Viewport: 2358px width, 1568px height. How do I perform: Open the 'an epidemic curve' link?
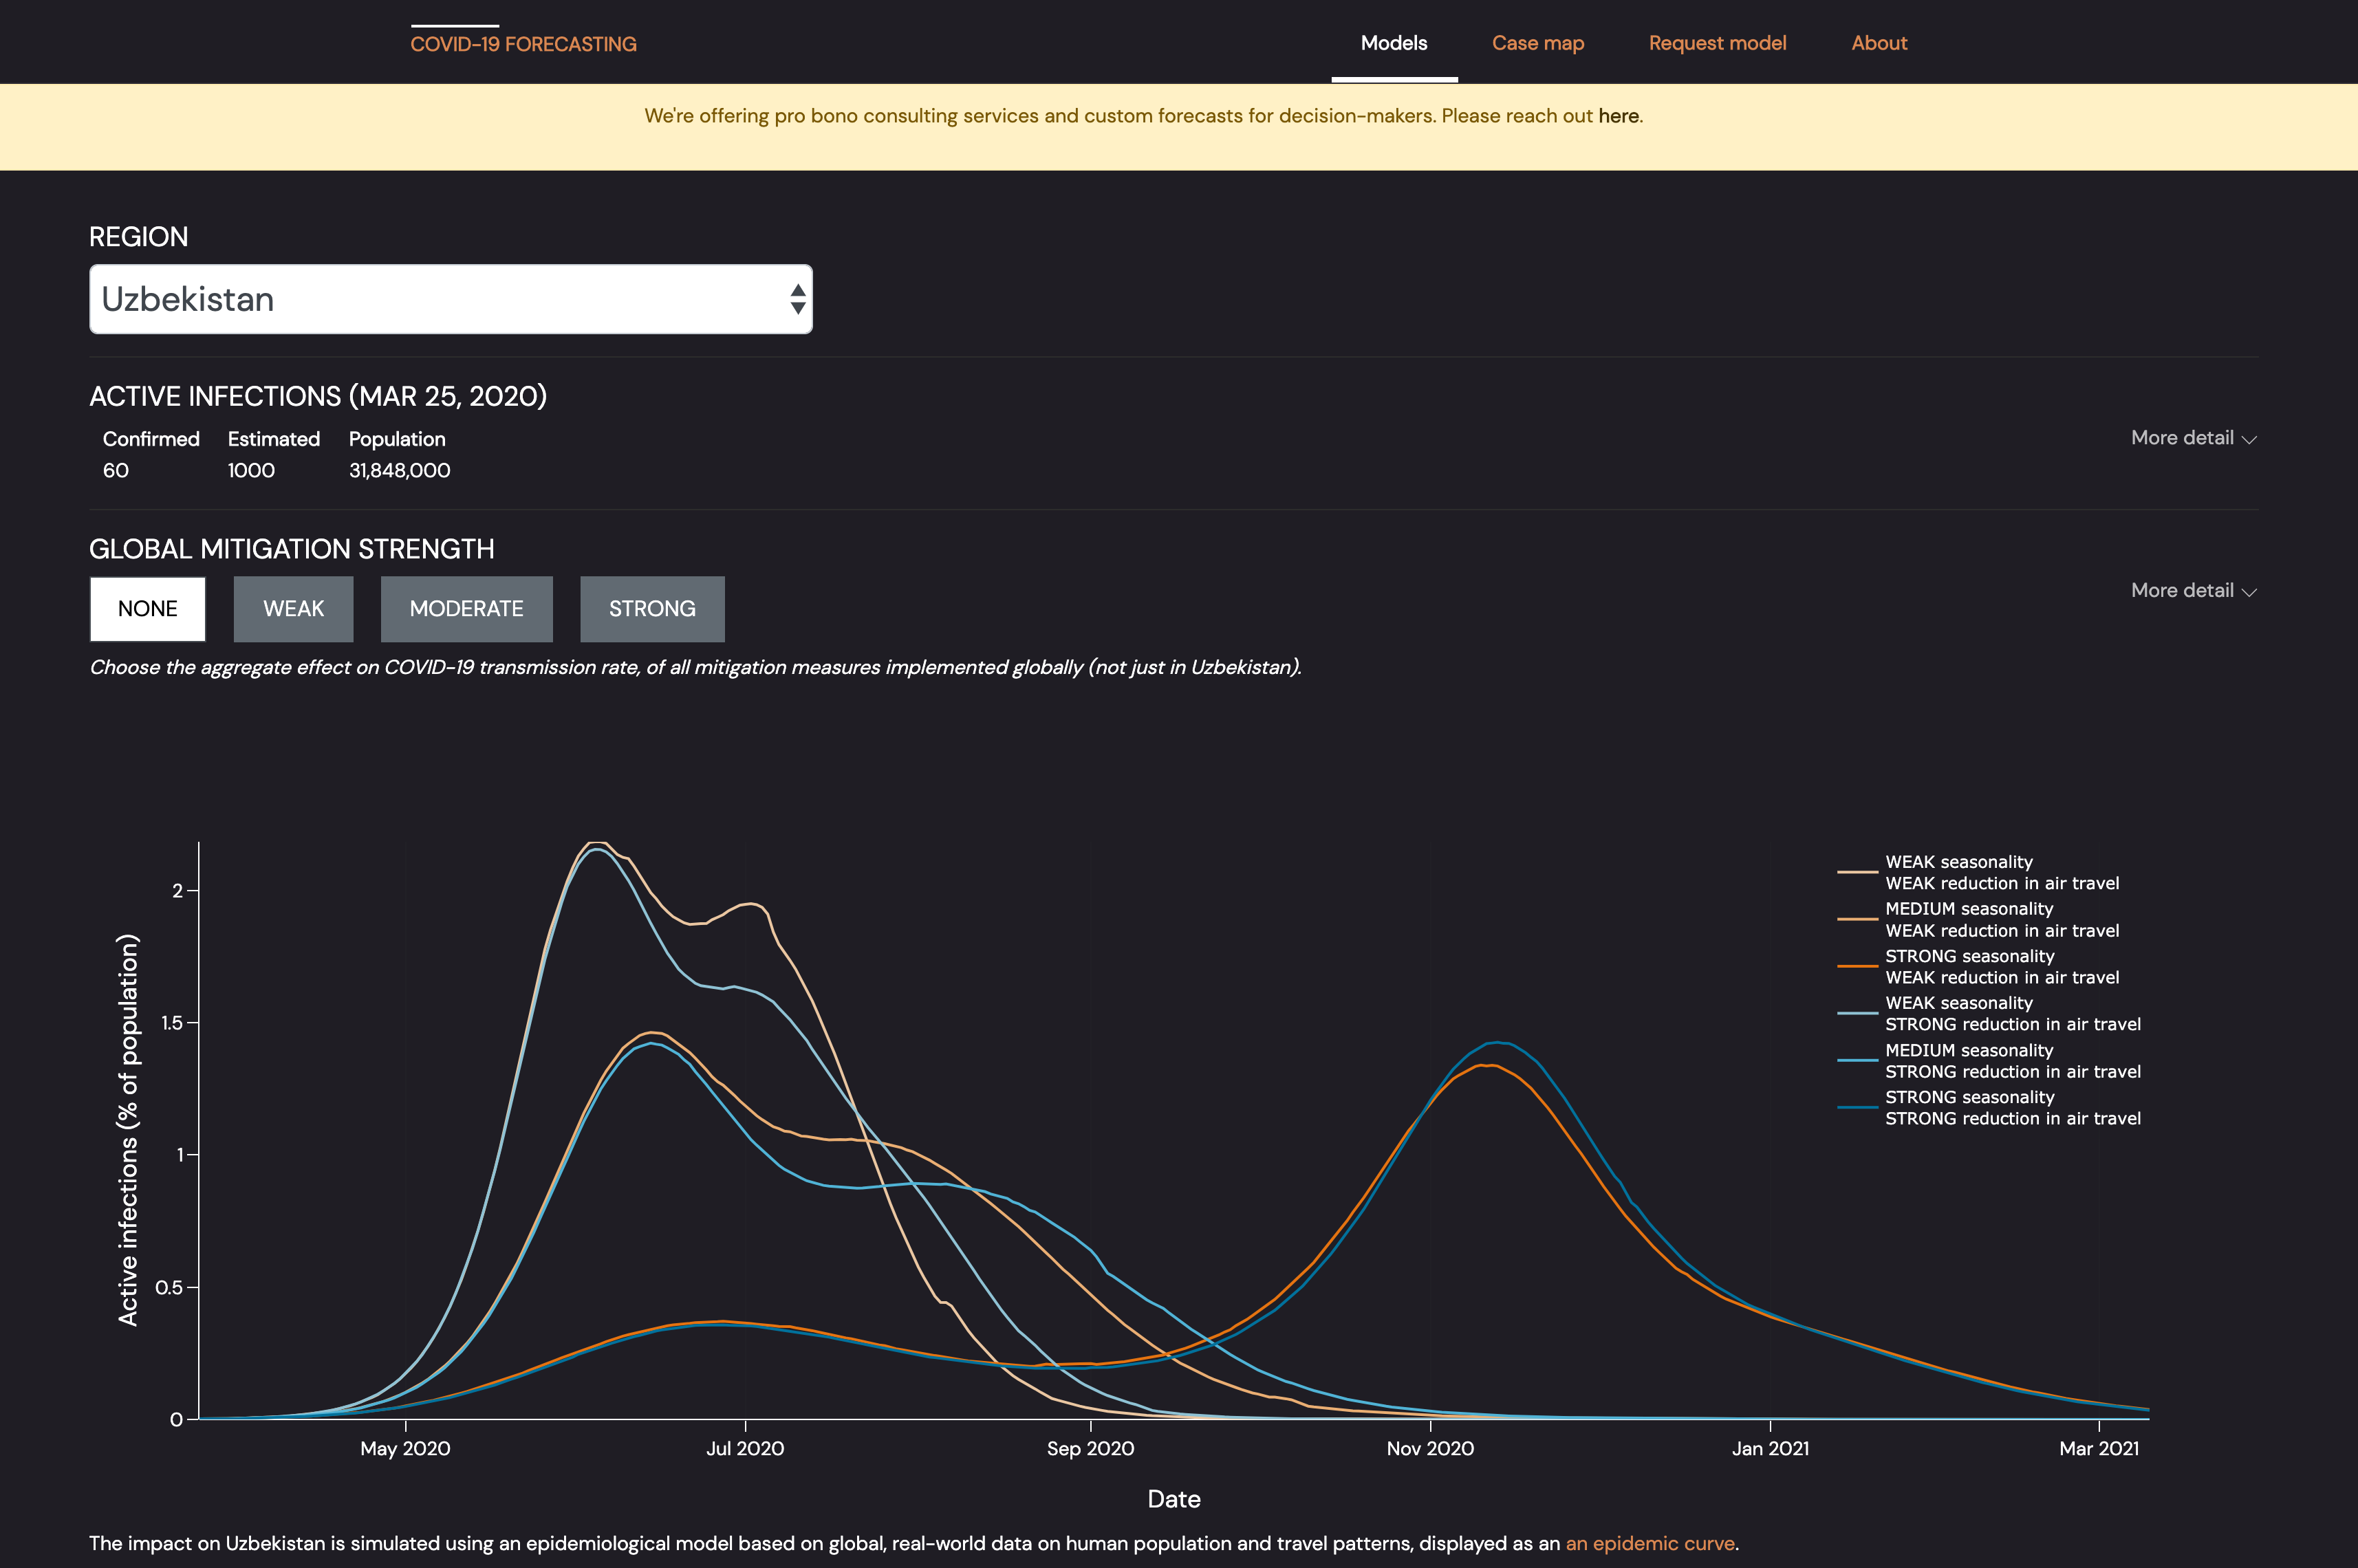pyautogui.click(x=1649, y=1543)
